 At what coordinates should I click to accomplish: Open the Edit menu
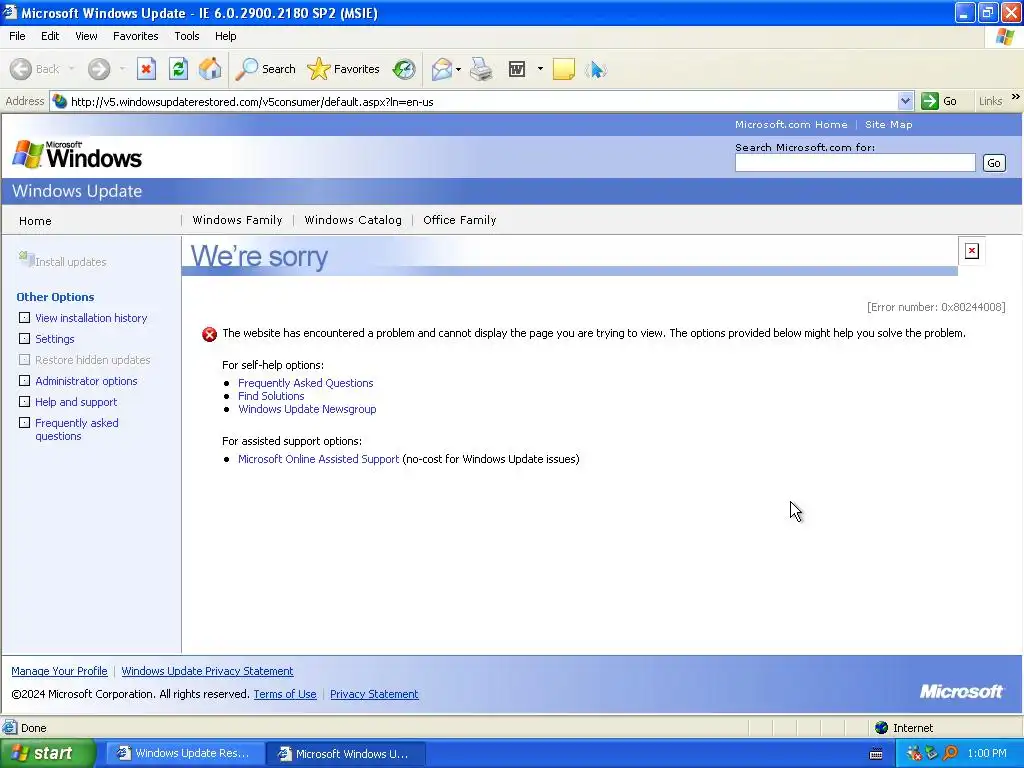50,37
